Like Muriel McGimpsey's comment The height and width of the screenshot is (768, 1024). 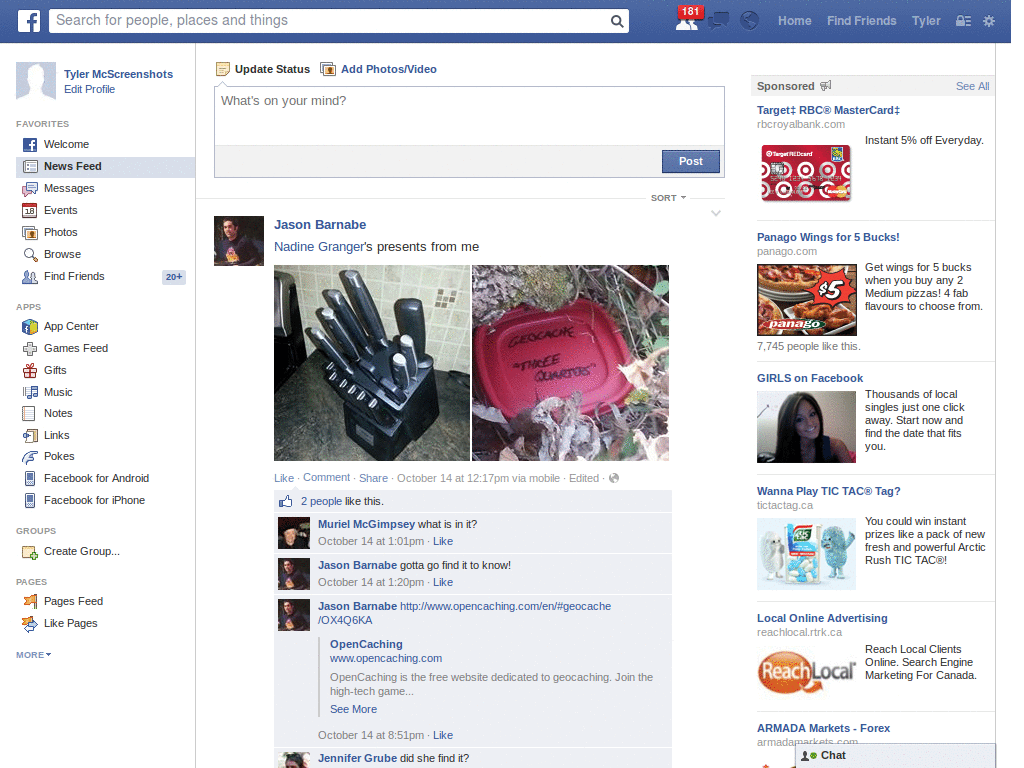click(443, 541)
